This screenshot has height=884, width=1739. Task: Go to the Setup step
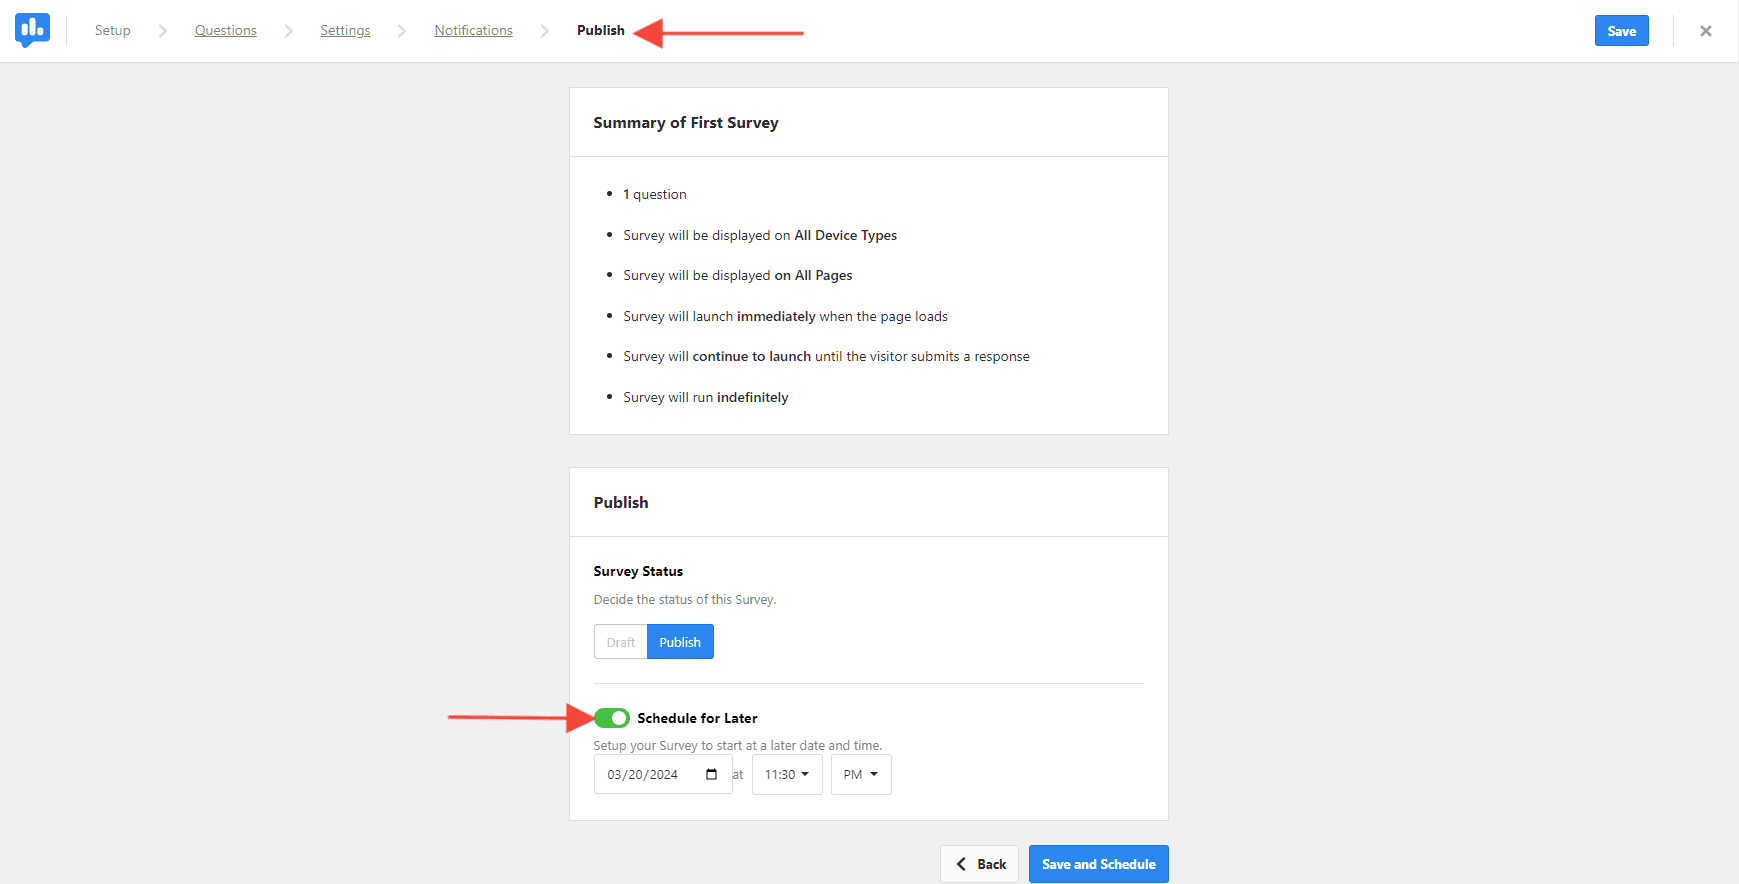click(x=113, y=31)
